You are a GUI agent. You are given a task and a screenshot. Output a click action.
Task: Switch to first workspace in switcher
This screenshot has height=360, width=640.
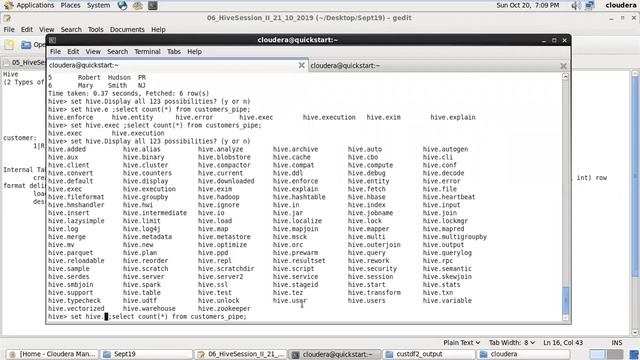598,354
